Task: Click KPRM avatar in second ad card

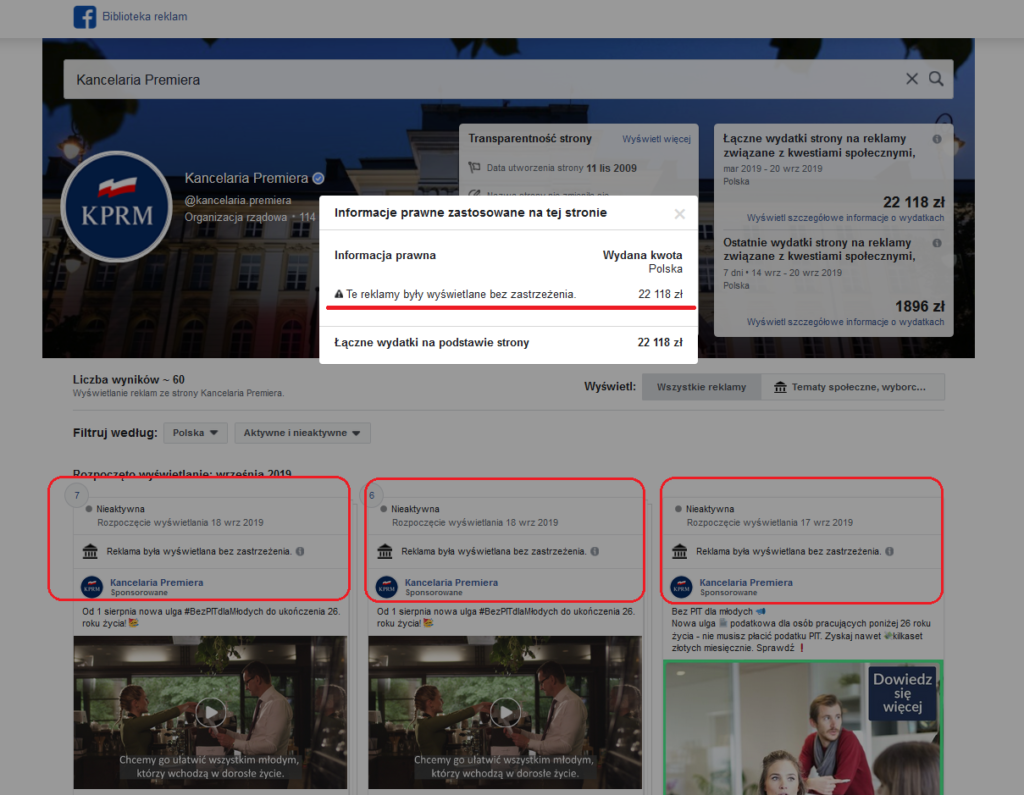Action: pos(387,587)
